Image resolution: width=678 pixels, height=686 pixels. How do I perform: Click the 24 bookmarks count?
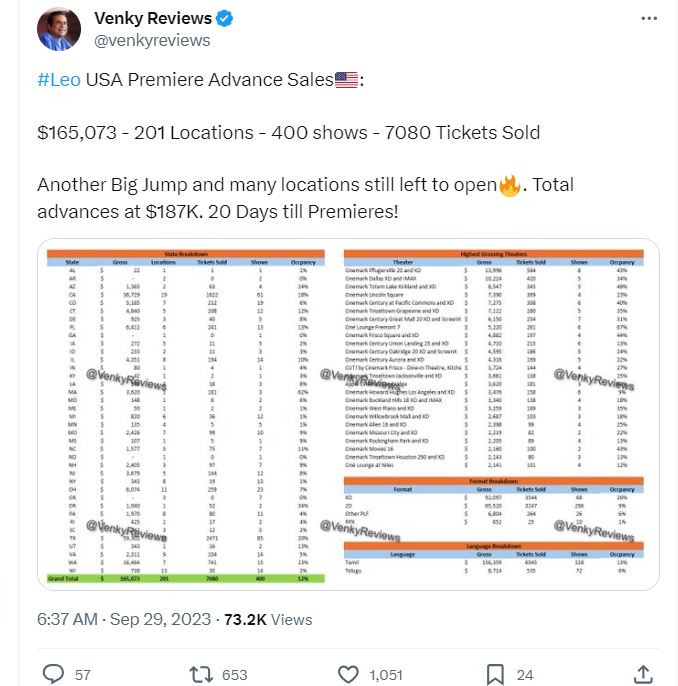(525, 675)
